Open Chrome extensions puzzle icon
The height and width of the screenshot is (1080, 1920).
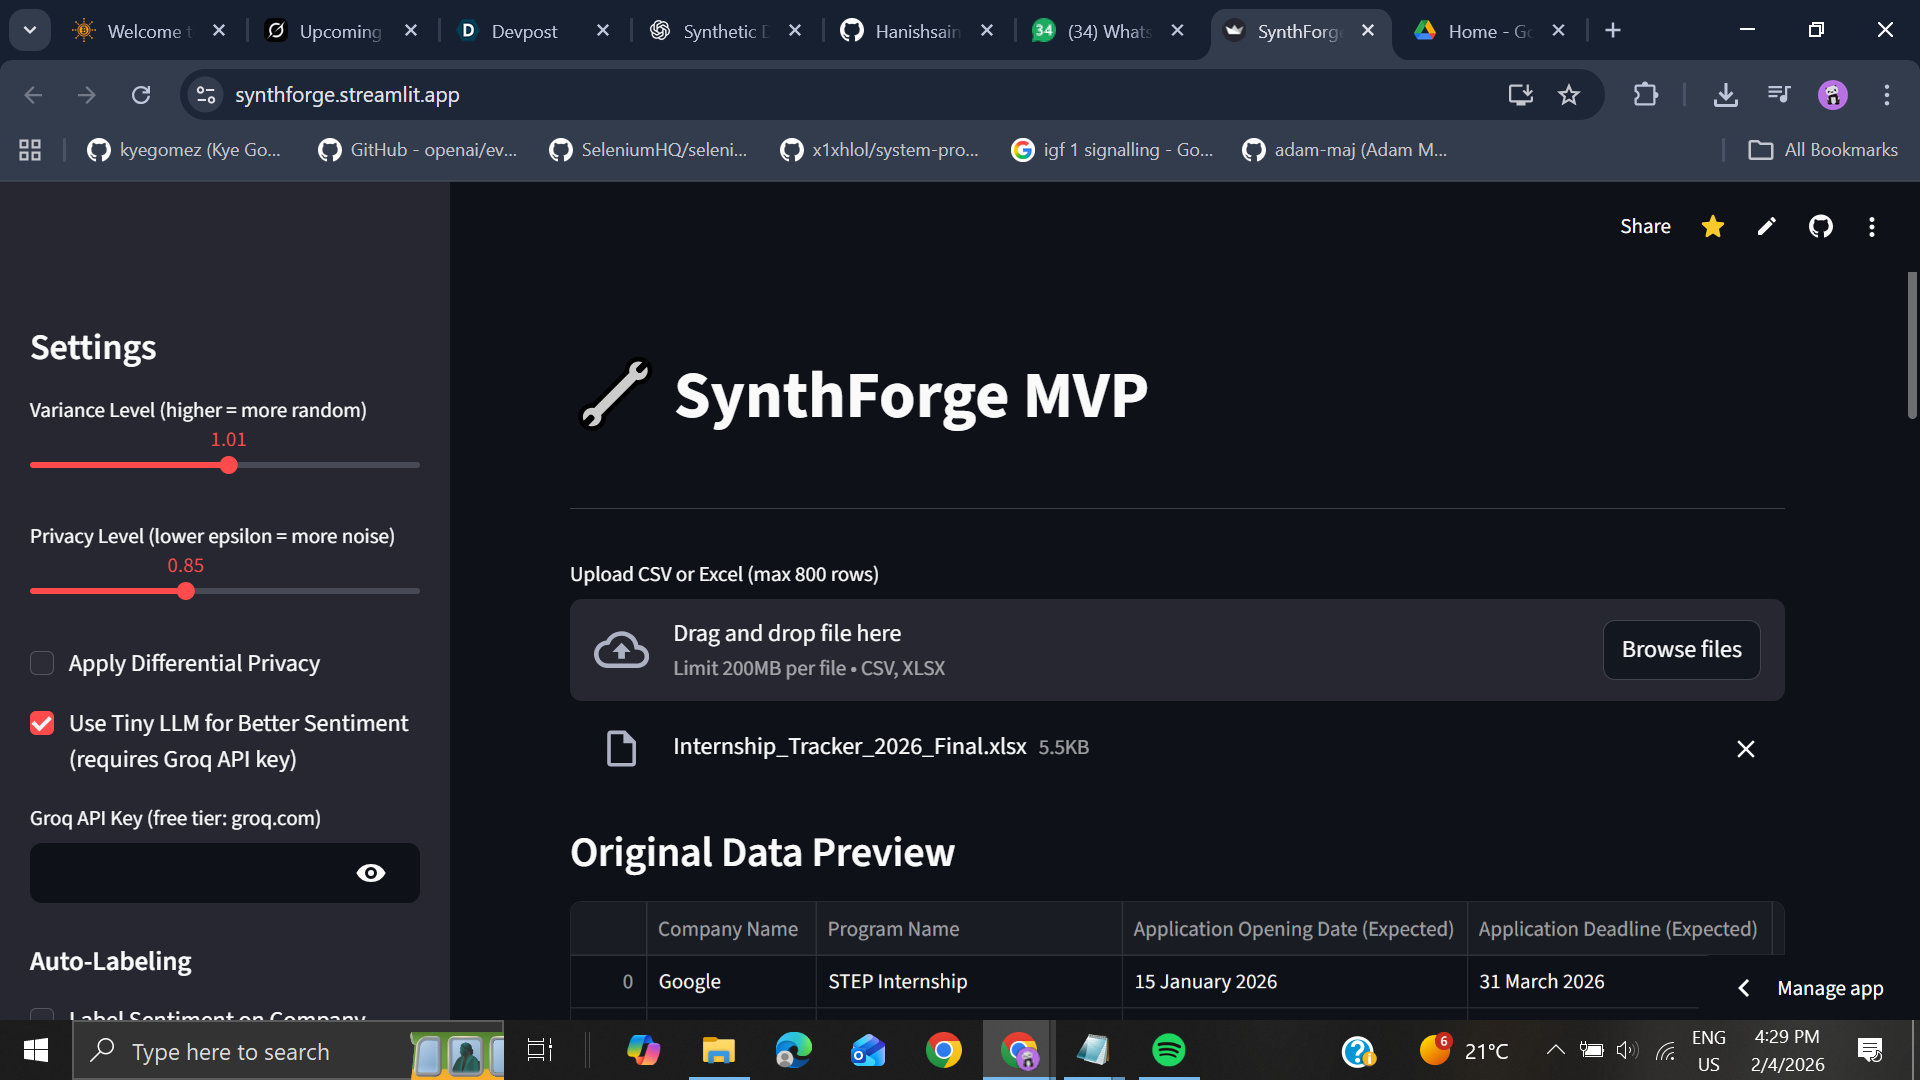point(1645,95)
